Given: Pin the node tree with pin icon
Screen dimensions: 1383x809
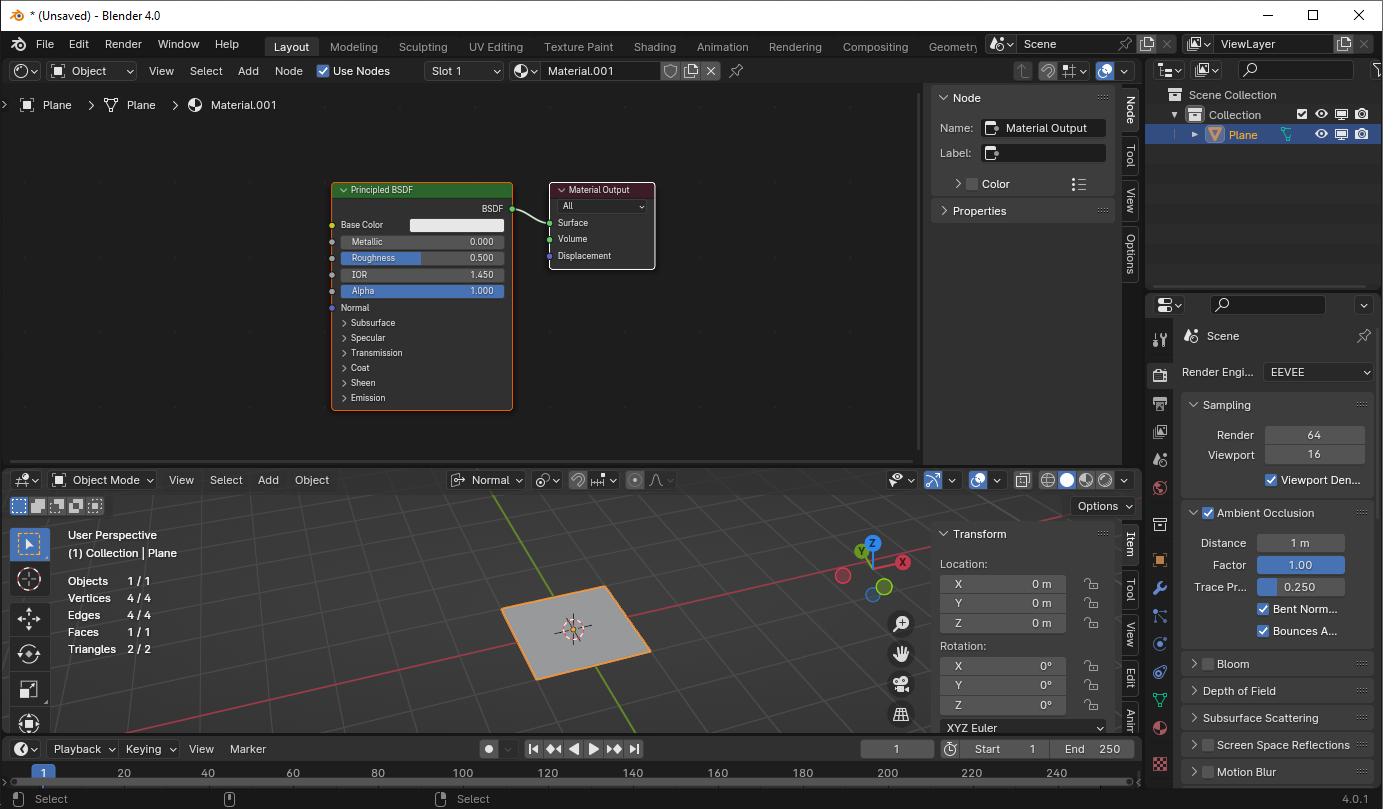Looking at the screenshot, I should coord(736,71).
